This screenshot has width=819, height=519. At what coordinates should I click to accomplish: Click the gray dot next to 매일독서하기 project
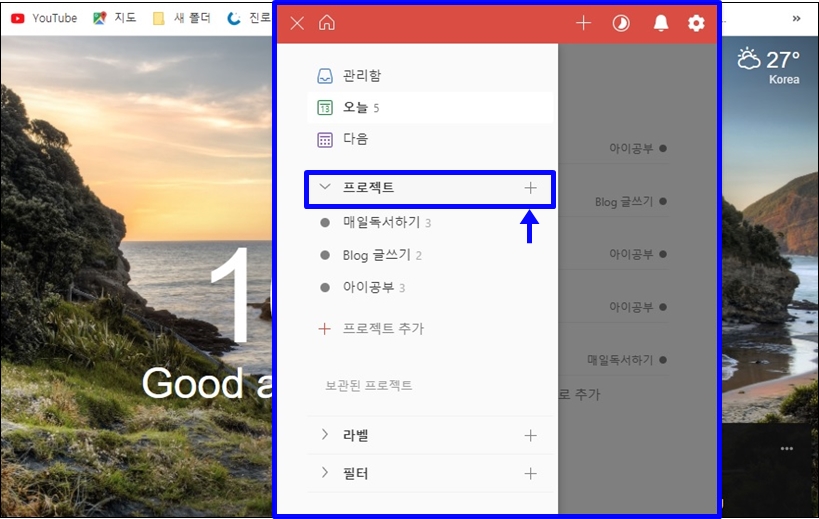coord(325,223)
